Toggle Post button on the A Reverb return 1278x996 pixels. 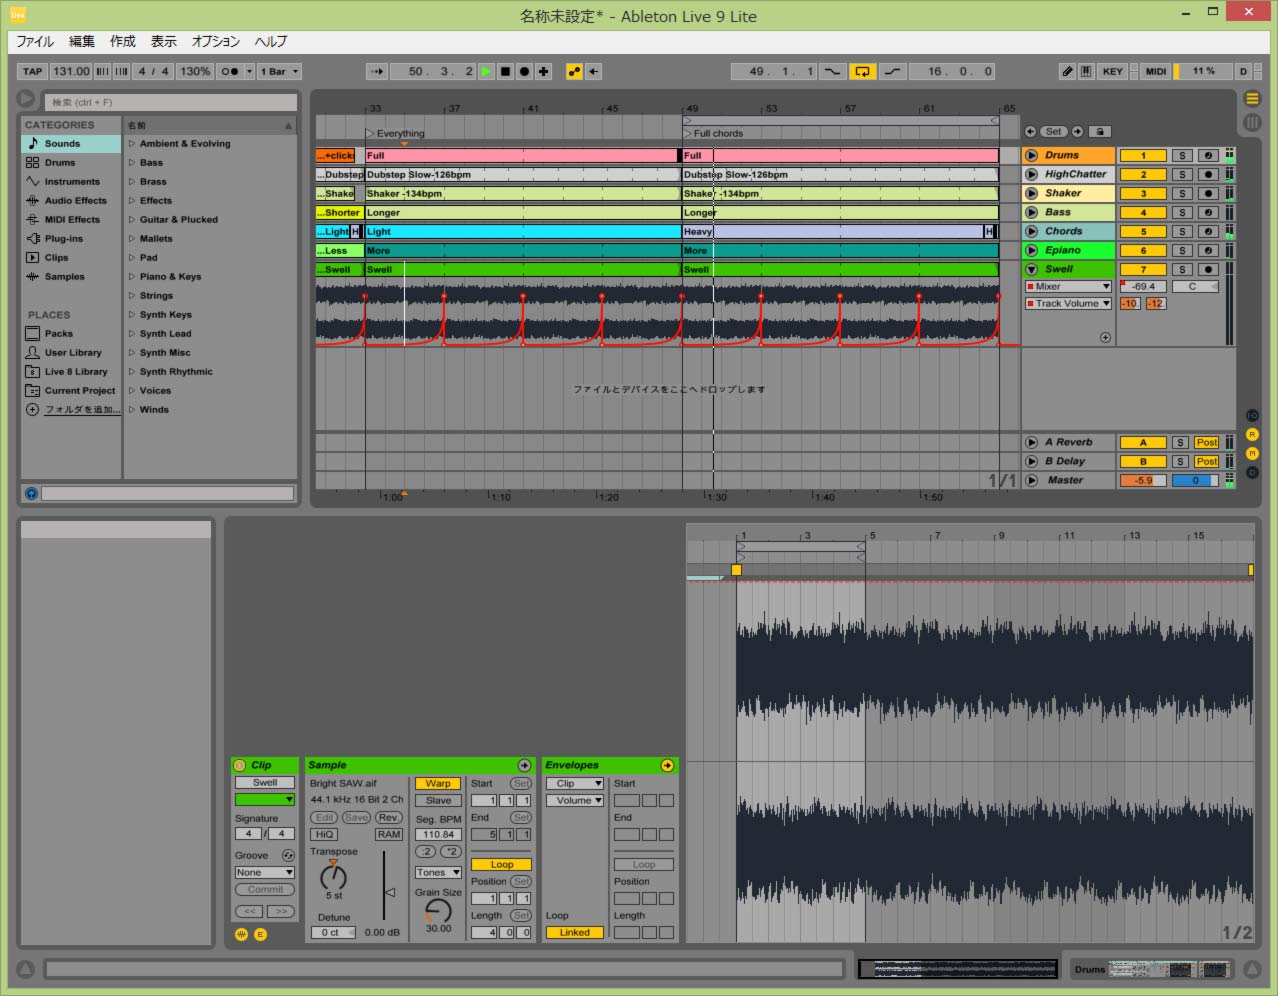tap(1207, 443)
